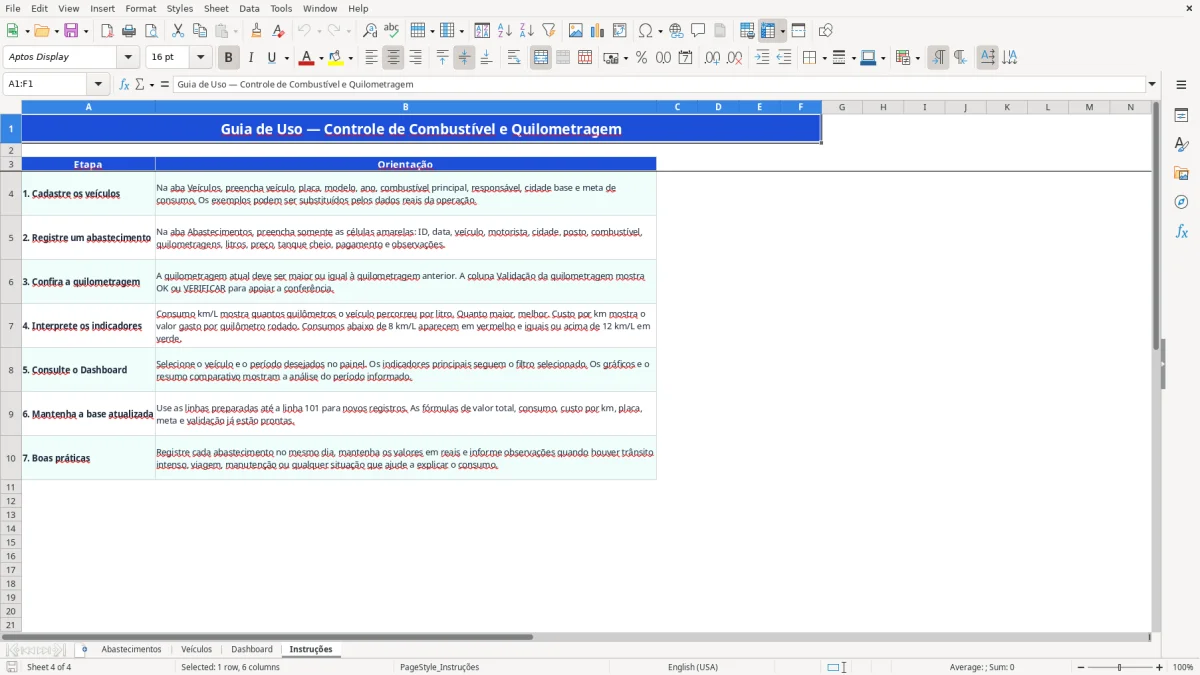Select column B header

405,107
